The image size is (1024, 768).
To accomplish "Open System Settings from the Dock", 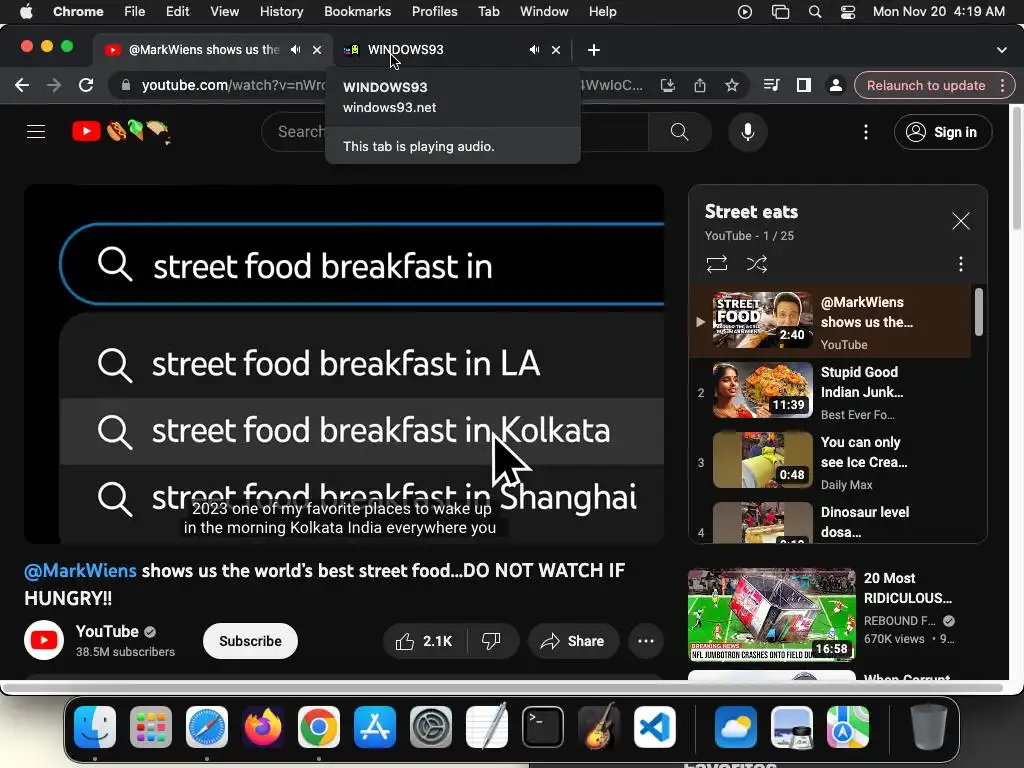I will point(431,727).
